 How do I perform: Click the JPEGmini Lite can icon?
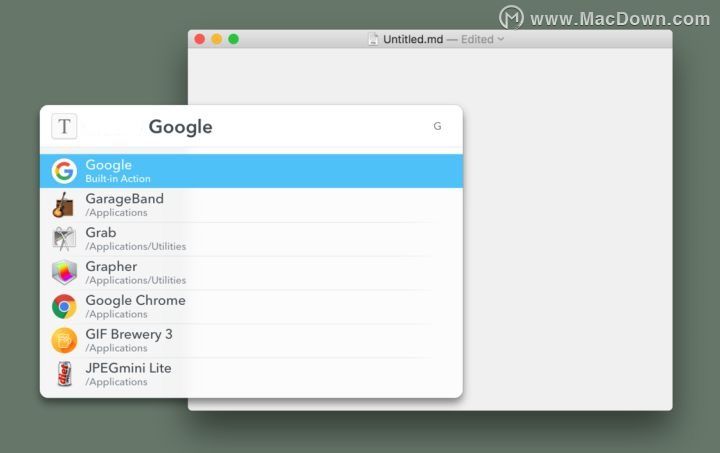click(64, 374)
